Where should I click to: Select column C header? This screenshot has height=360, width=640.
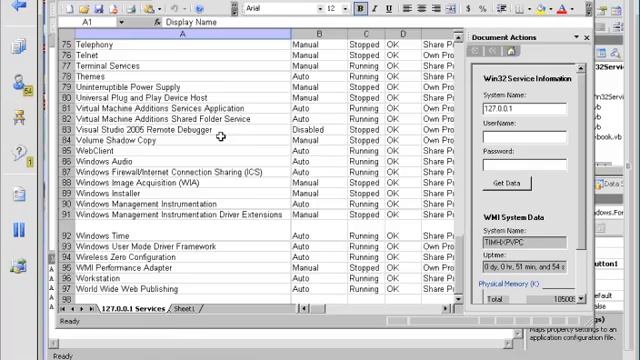pos(366,34)
